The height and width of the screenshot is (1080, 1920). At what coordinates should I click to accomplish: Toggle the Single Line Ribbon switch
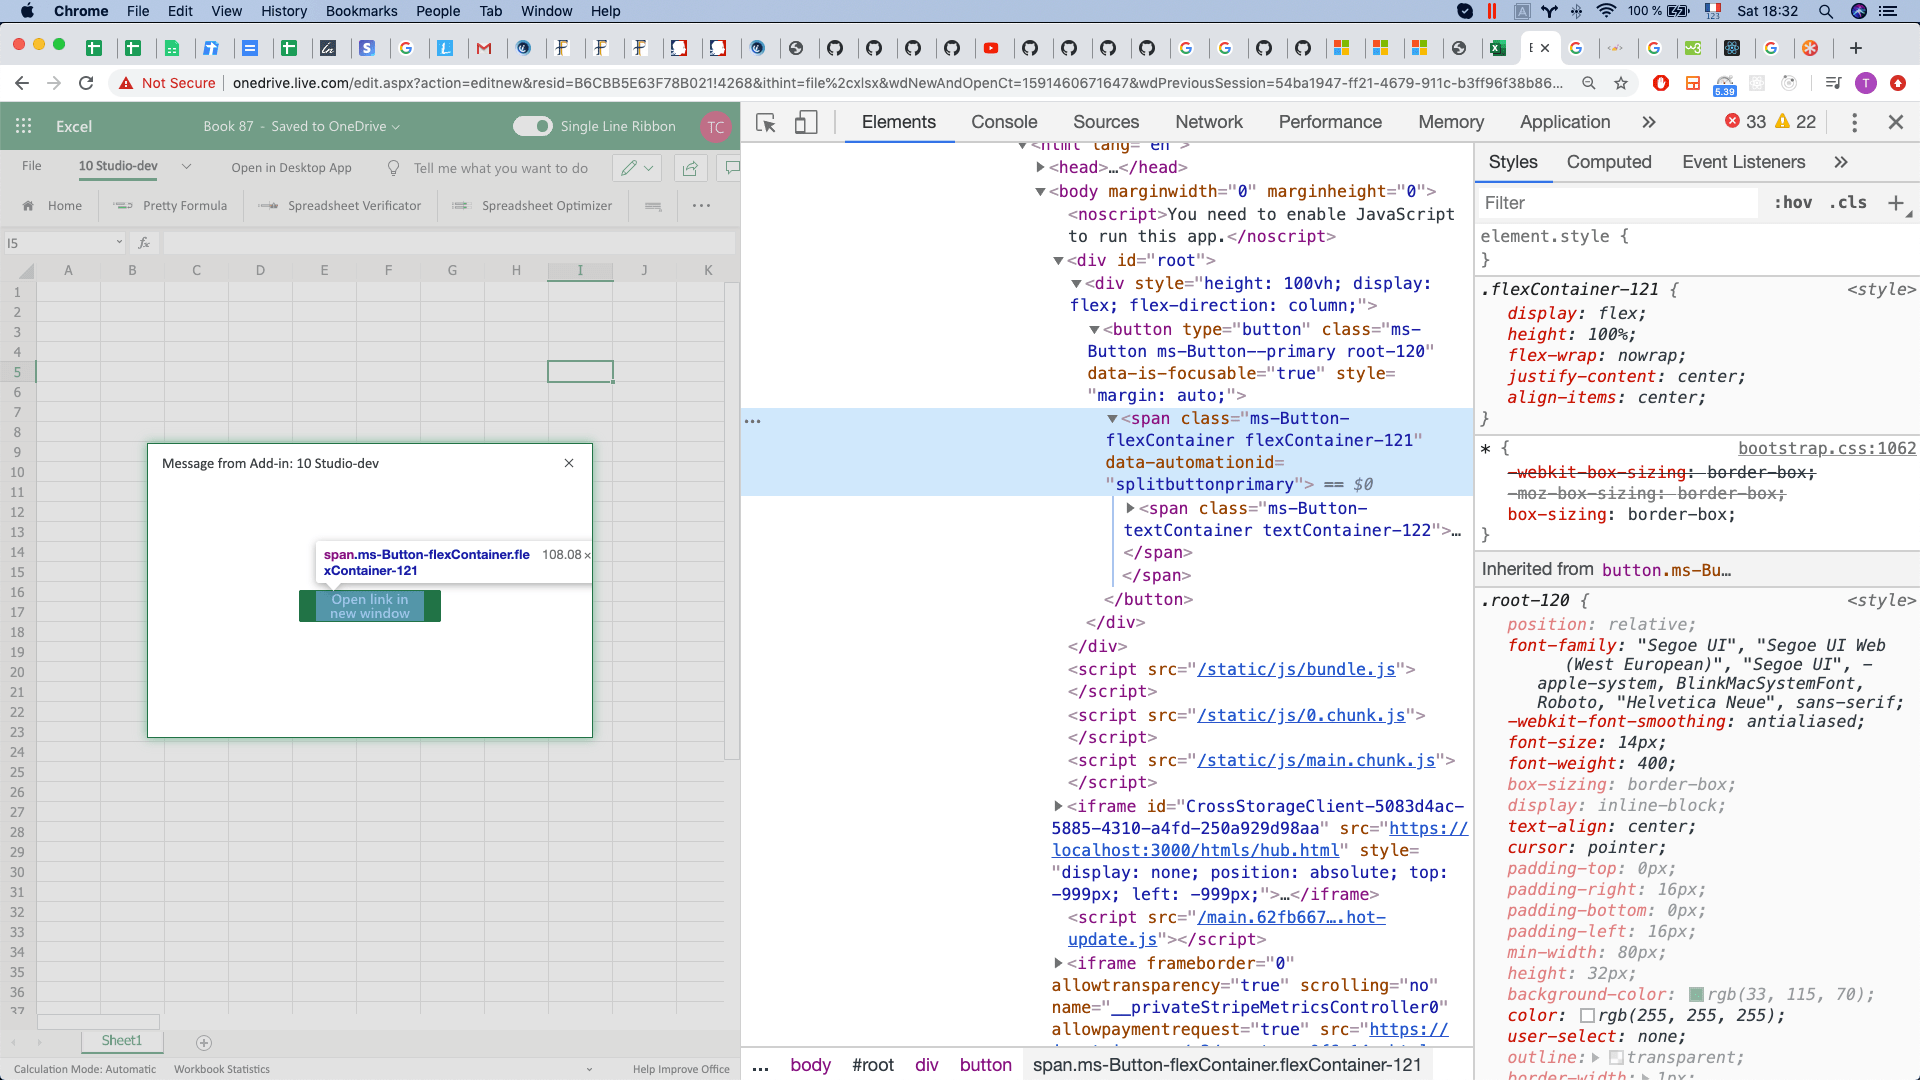532,126
